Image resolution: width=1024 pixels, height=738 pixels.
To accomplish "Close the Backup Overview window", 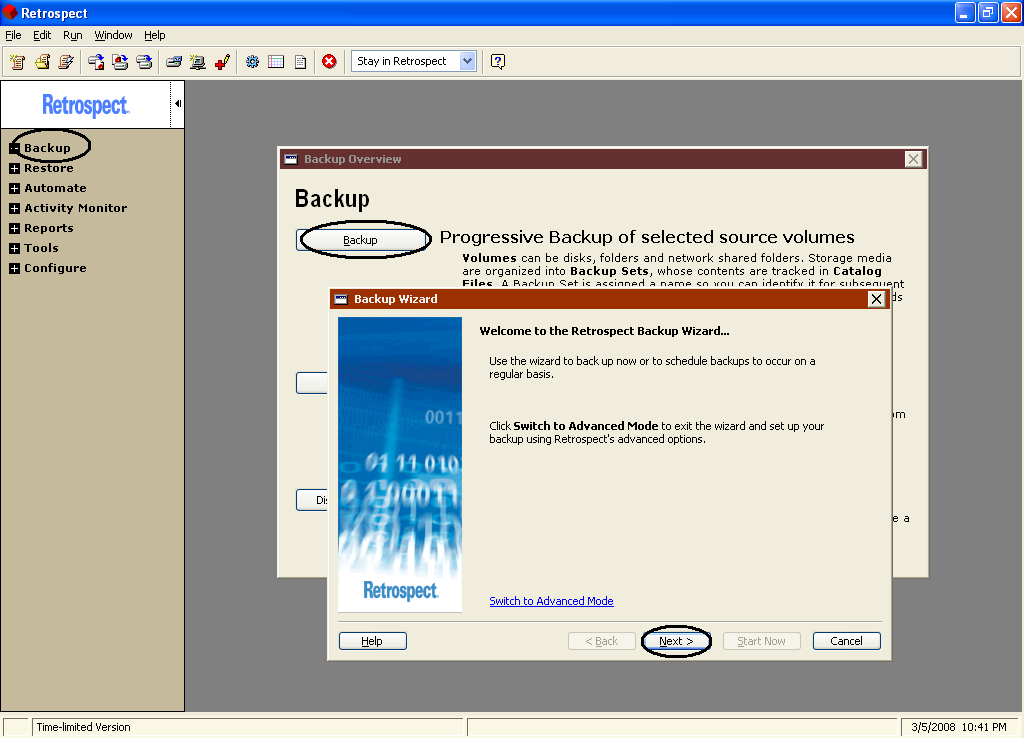I will tap(914, 159).
